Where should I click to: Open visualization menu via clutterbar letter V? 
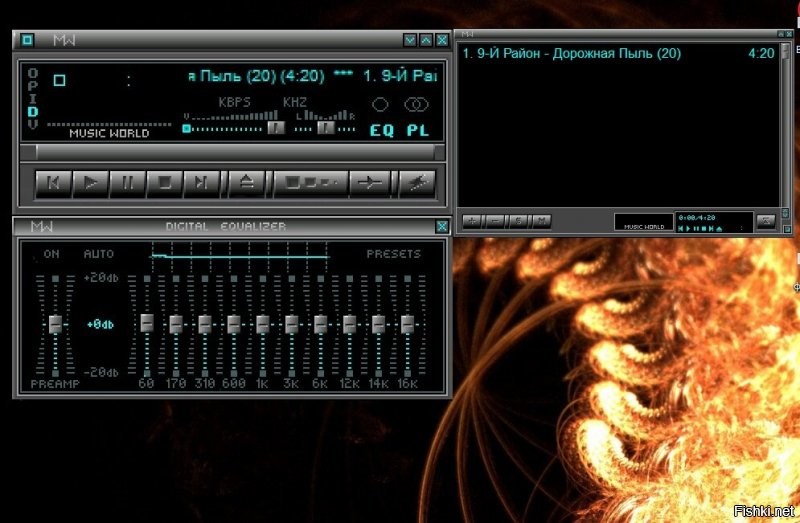click(x=33, y=124)
